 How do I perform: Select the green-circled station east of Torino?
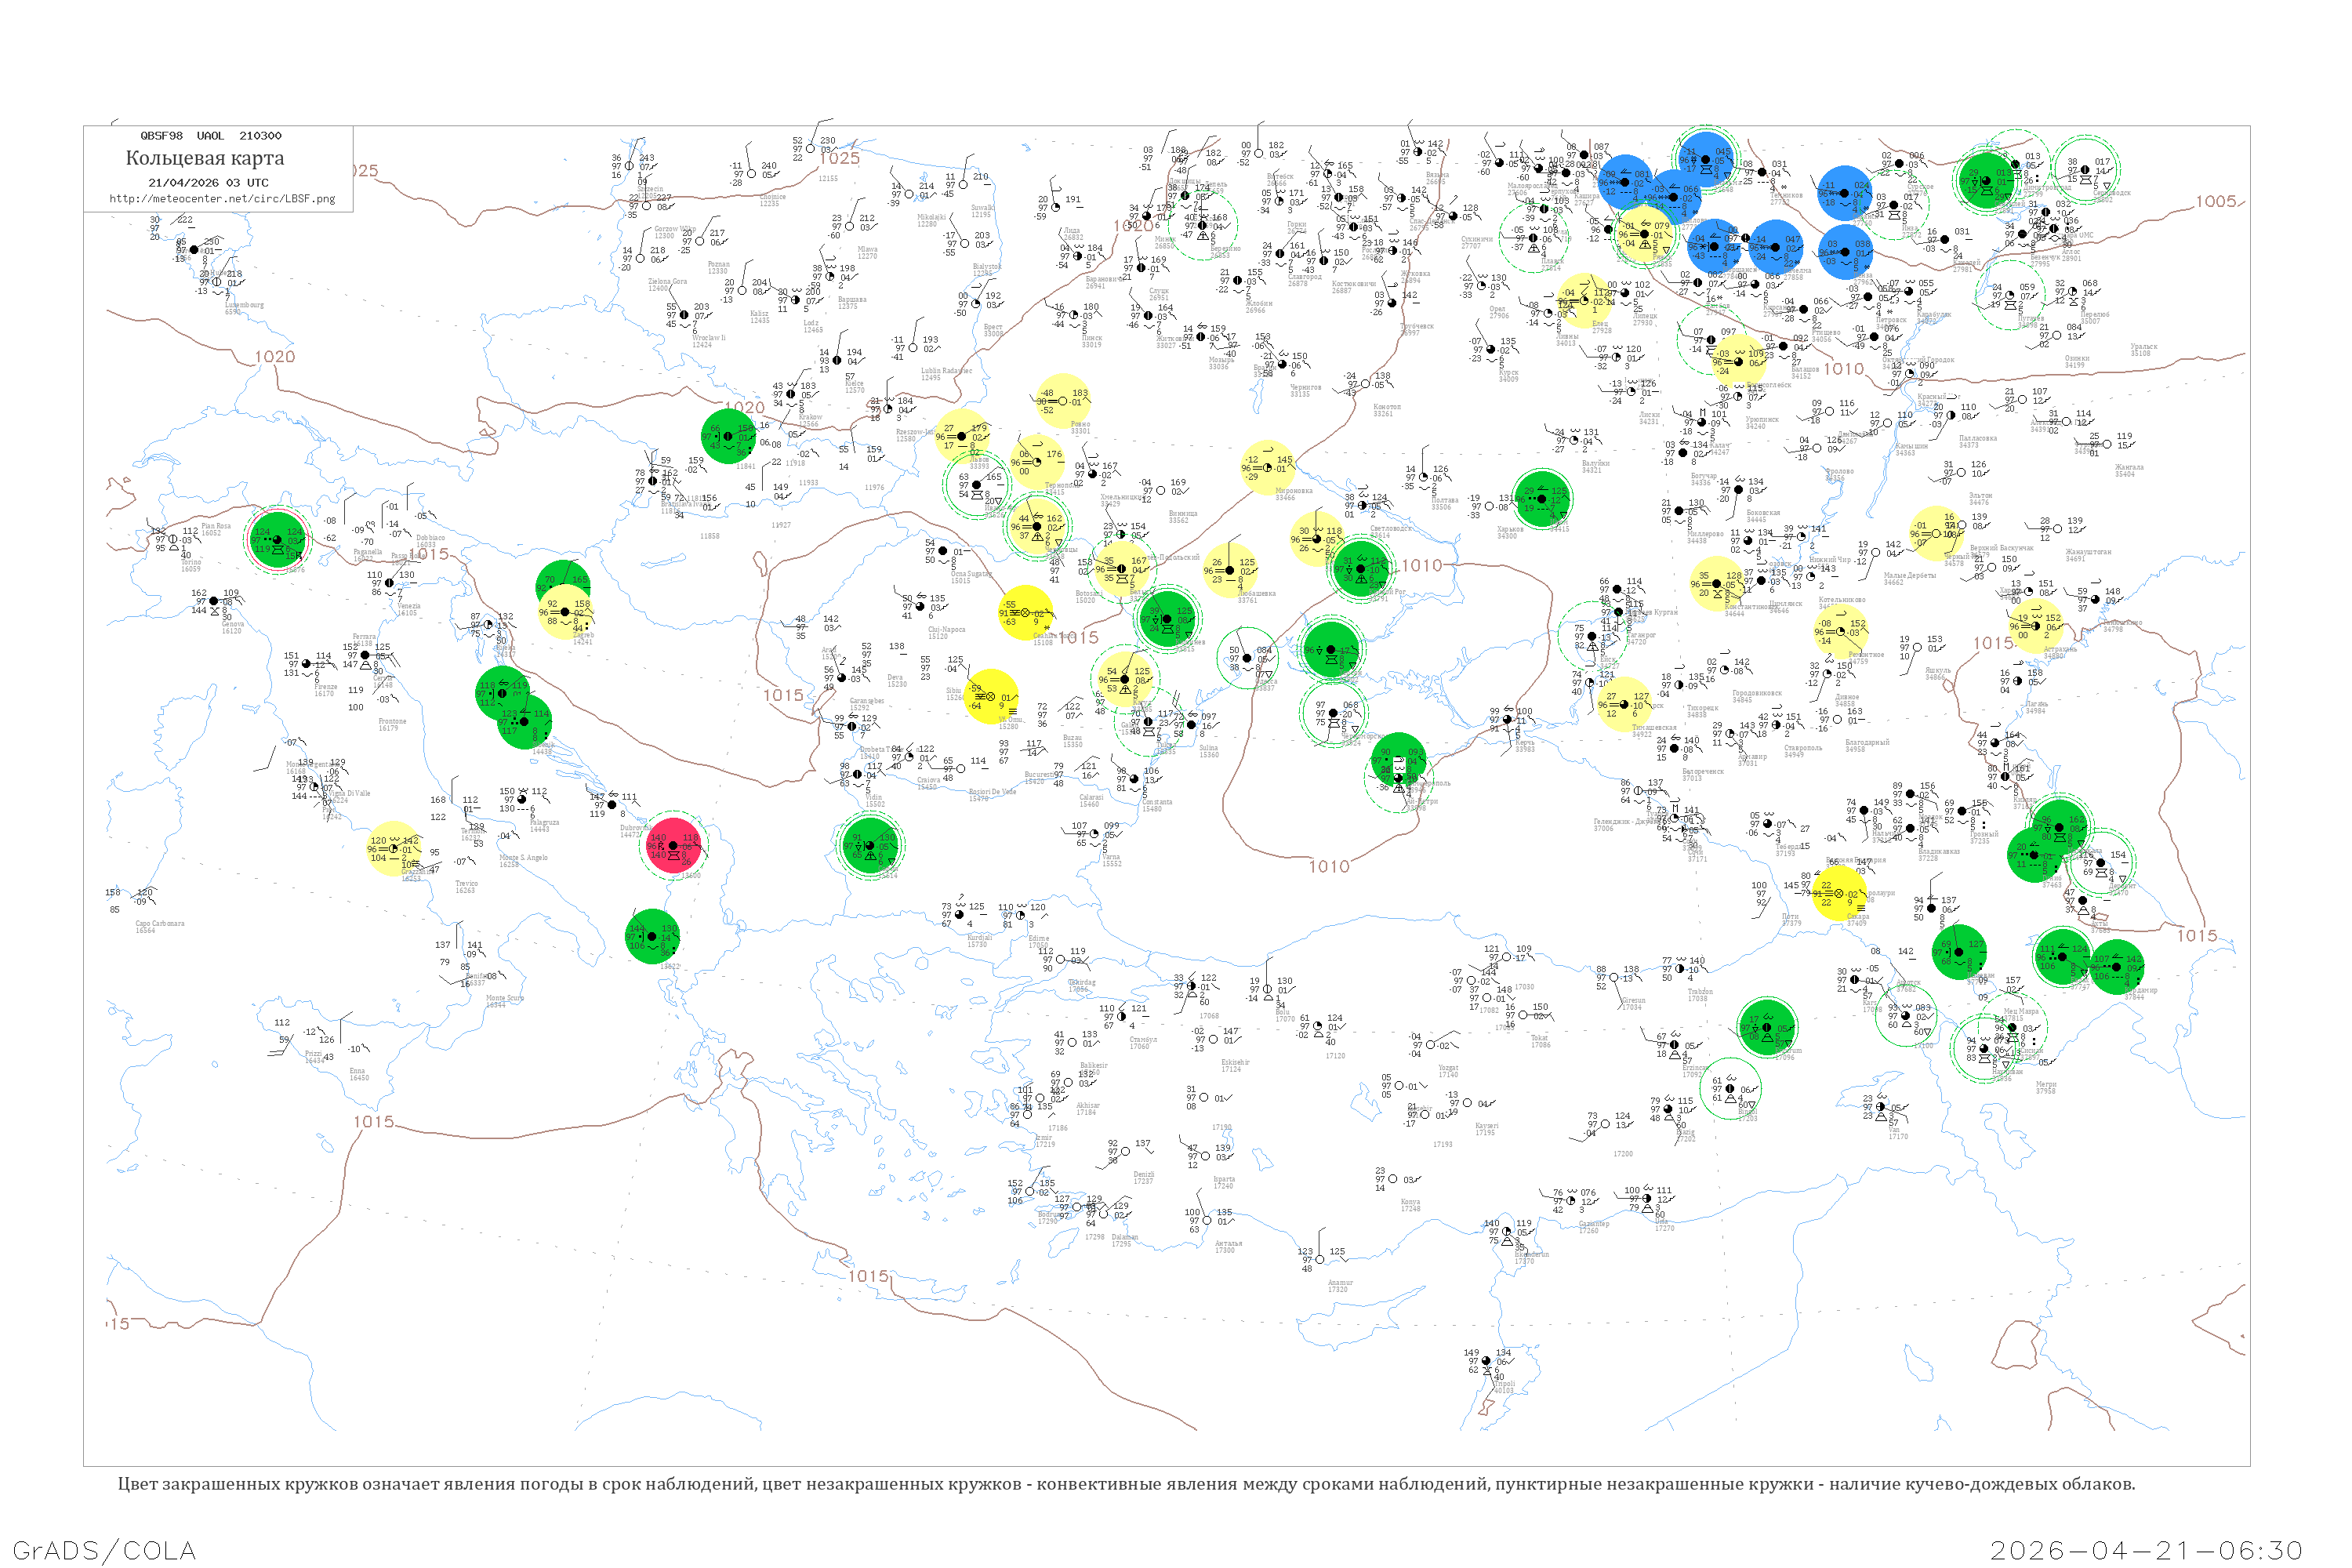[277, 539]
